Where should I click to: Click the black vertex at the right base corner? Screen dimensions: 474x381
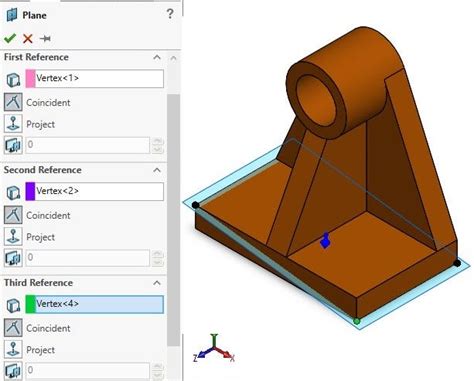click(457, 263)
